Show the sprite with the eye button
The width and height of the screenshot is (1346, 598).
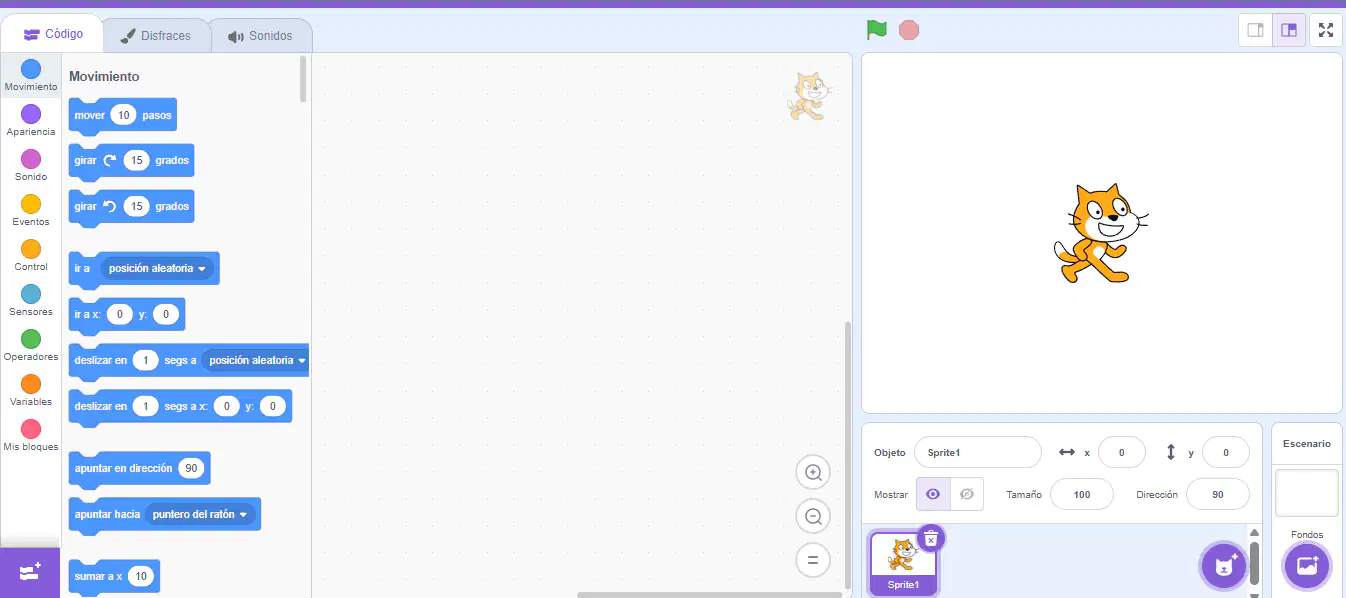point(933,494)
